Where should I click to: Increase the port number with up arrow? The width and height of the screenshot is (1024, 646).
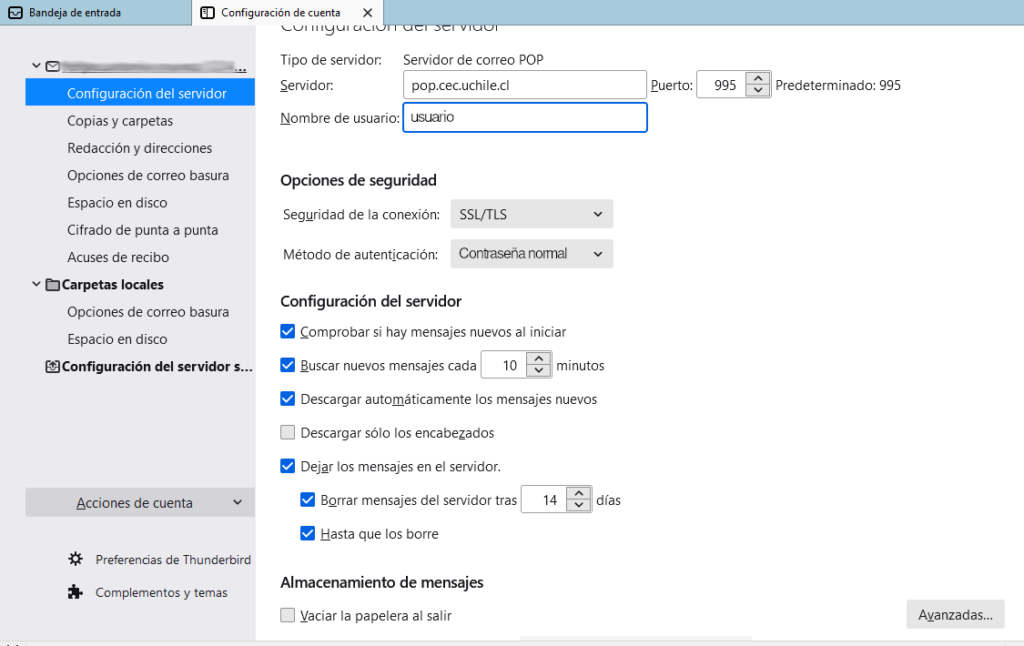pos(759,80)
